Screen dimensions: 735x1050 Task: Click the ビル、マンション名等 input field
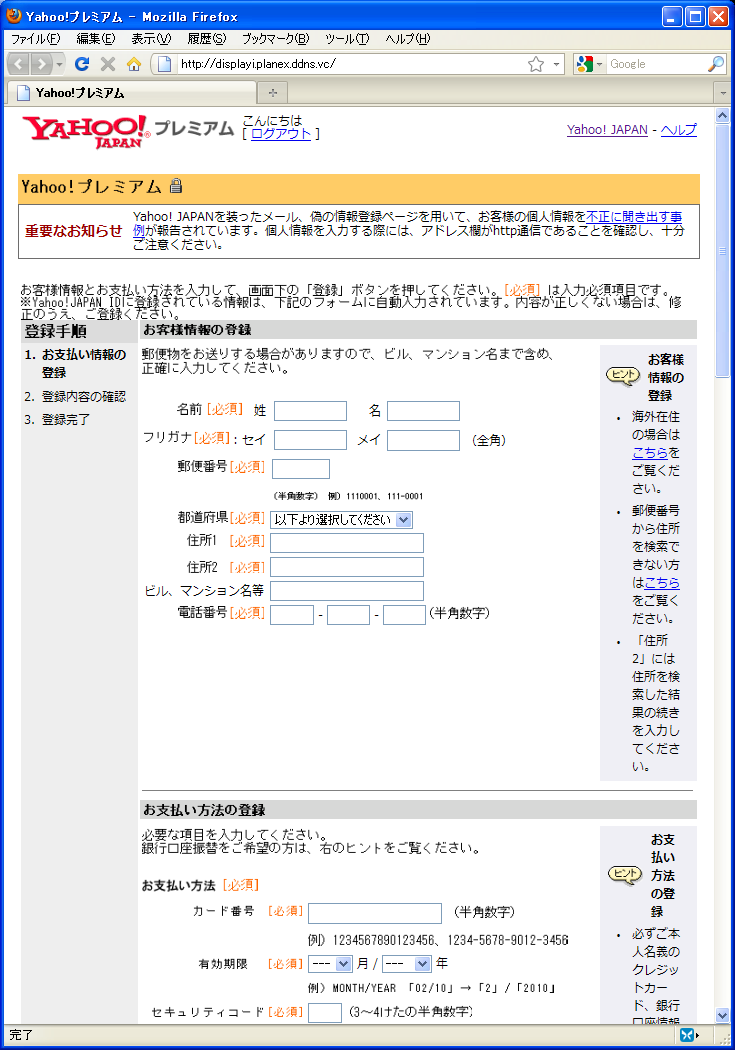coord(347,591)
